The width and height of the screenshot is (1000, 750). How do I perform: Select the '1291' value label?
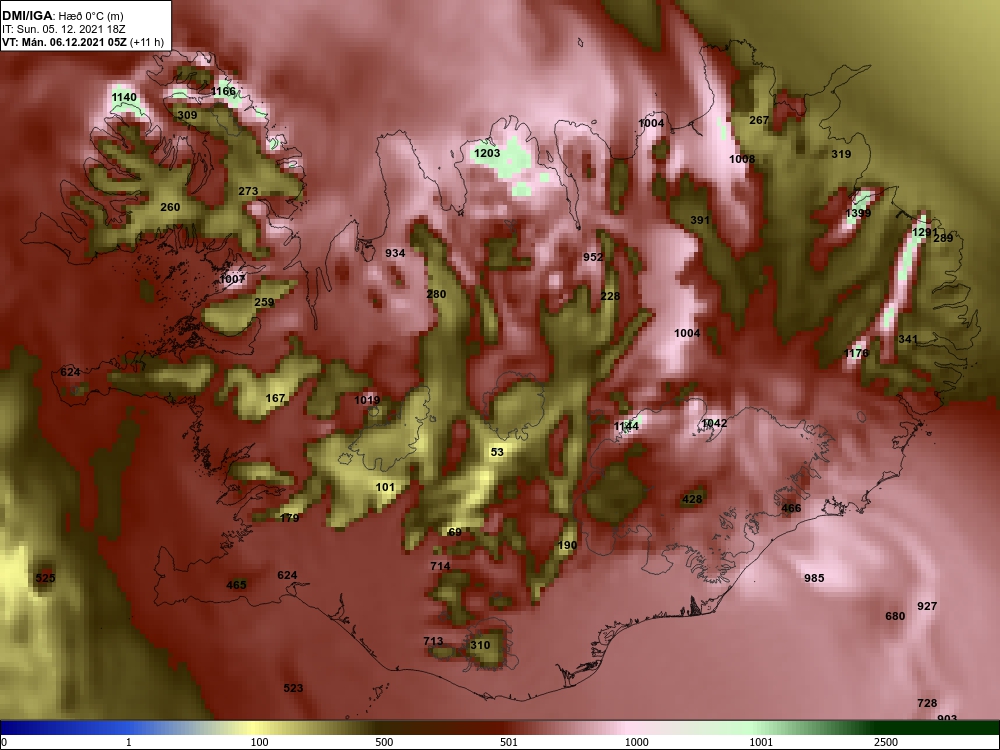[x=925, y=233]
